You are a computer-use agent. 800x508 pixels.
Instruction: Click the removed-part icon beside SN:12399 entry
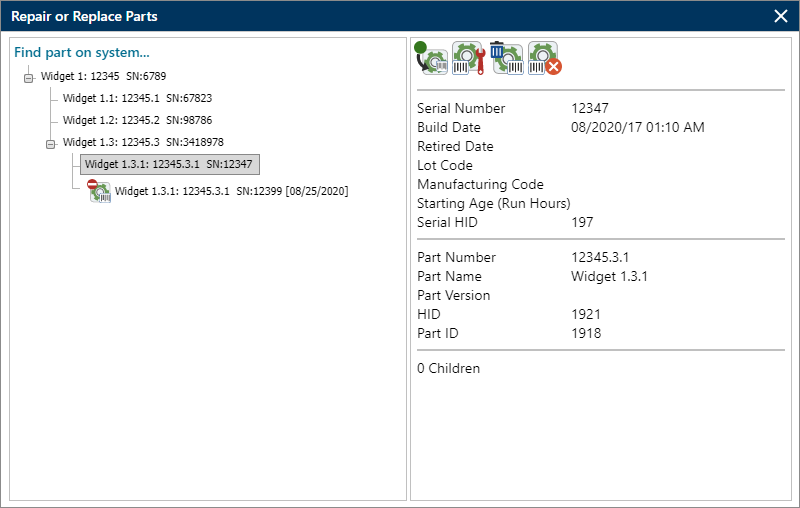[98, 191]
